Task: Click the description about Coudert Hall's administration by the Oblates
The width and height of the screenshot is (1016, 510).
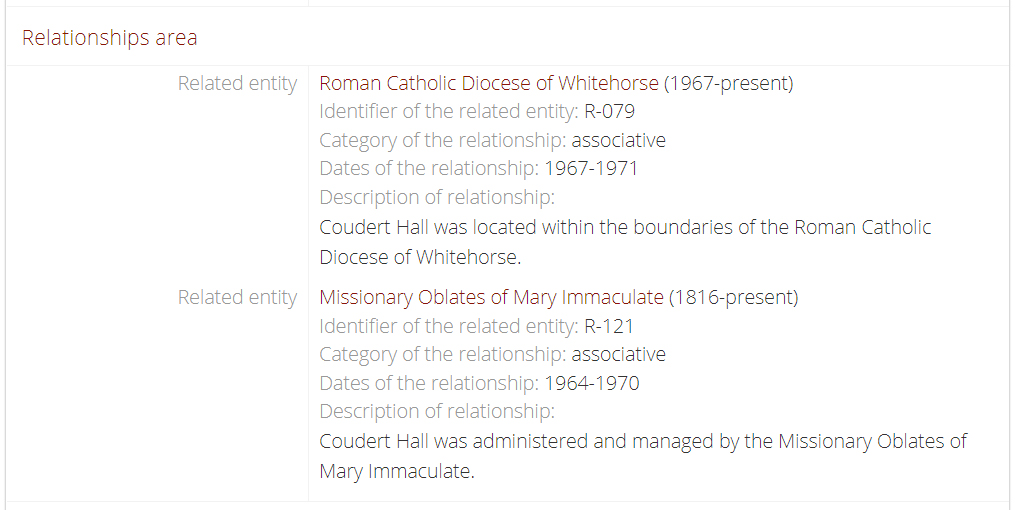Action: tap(643, 456)
